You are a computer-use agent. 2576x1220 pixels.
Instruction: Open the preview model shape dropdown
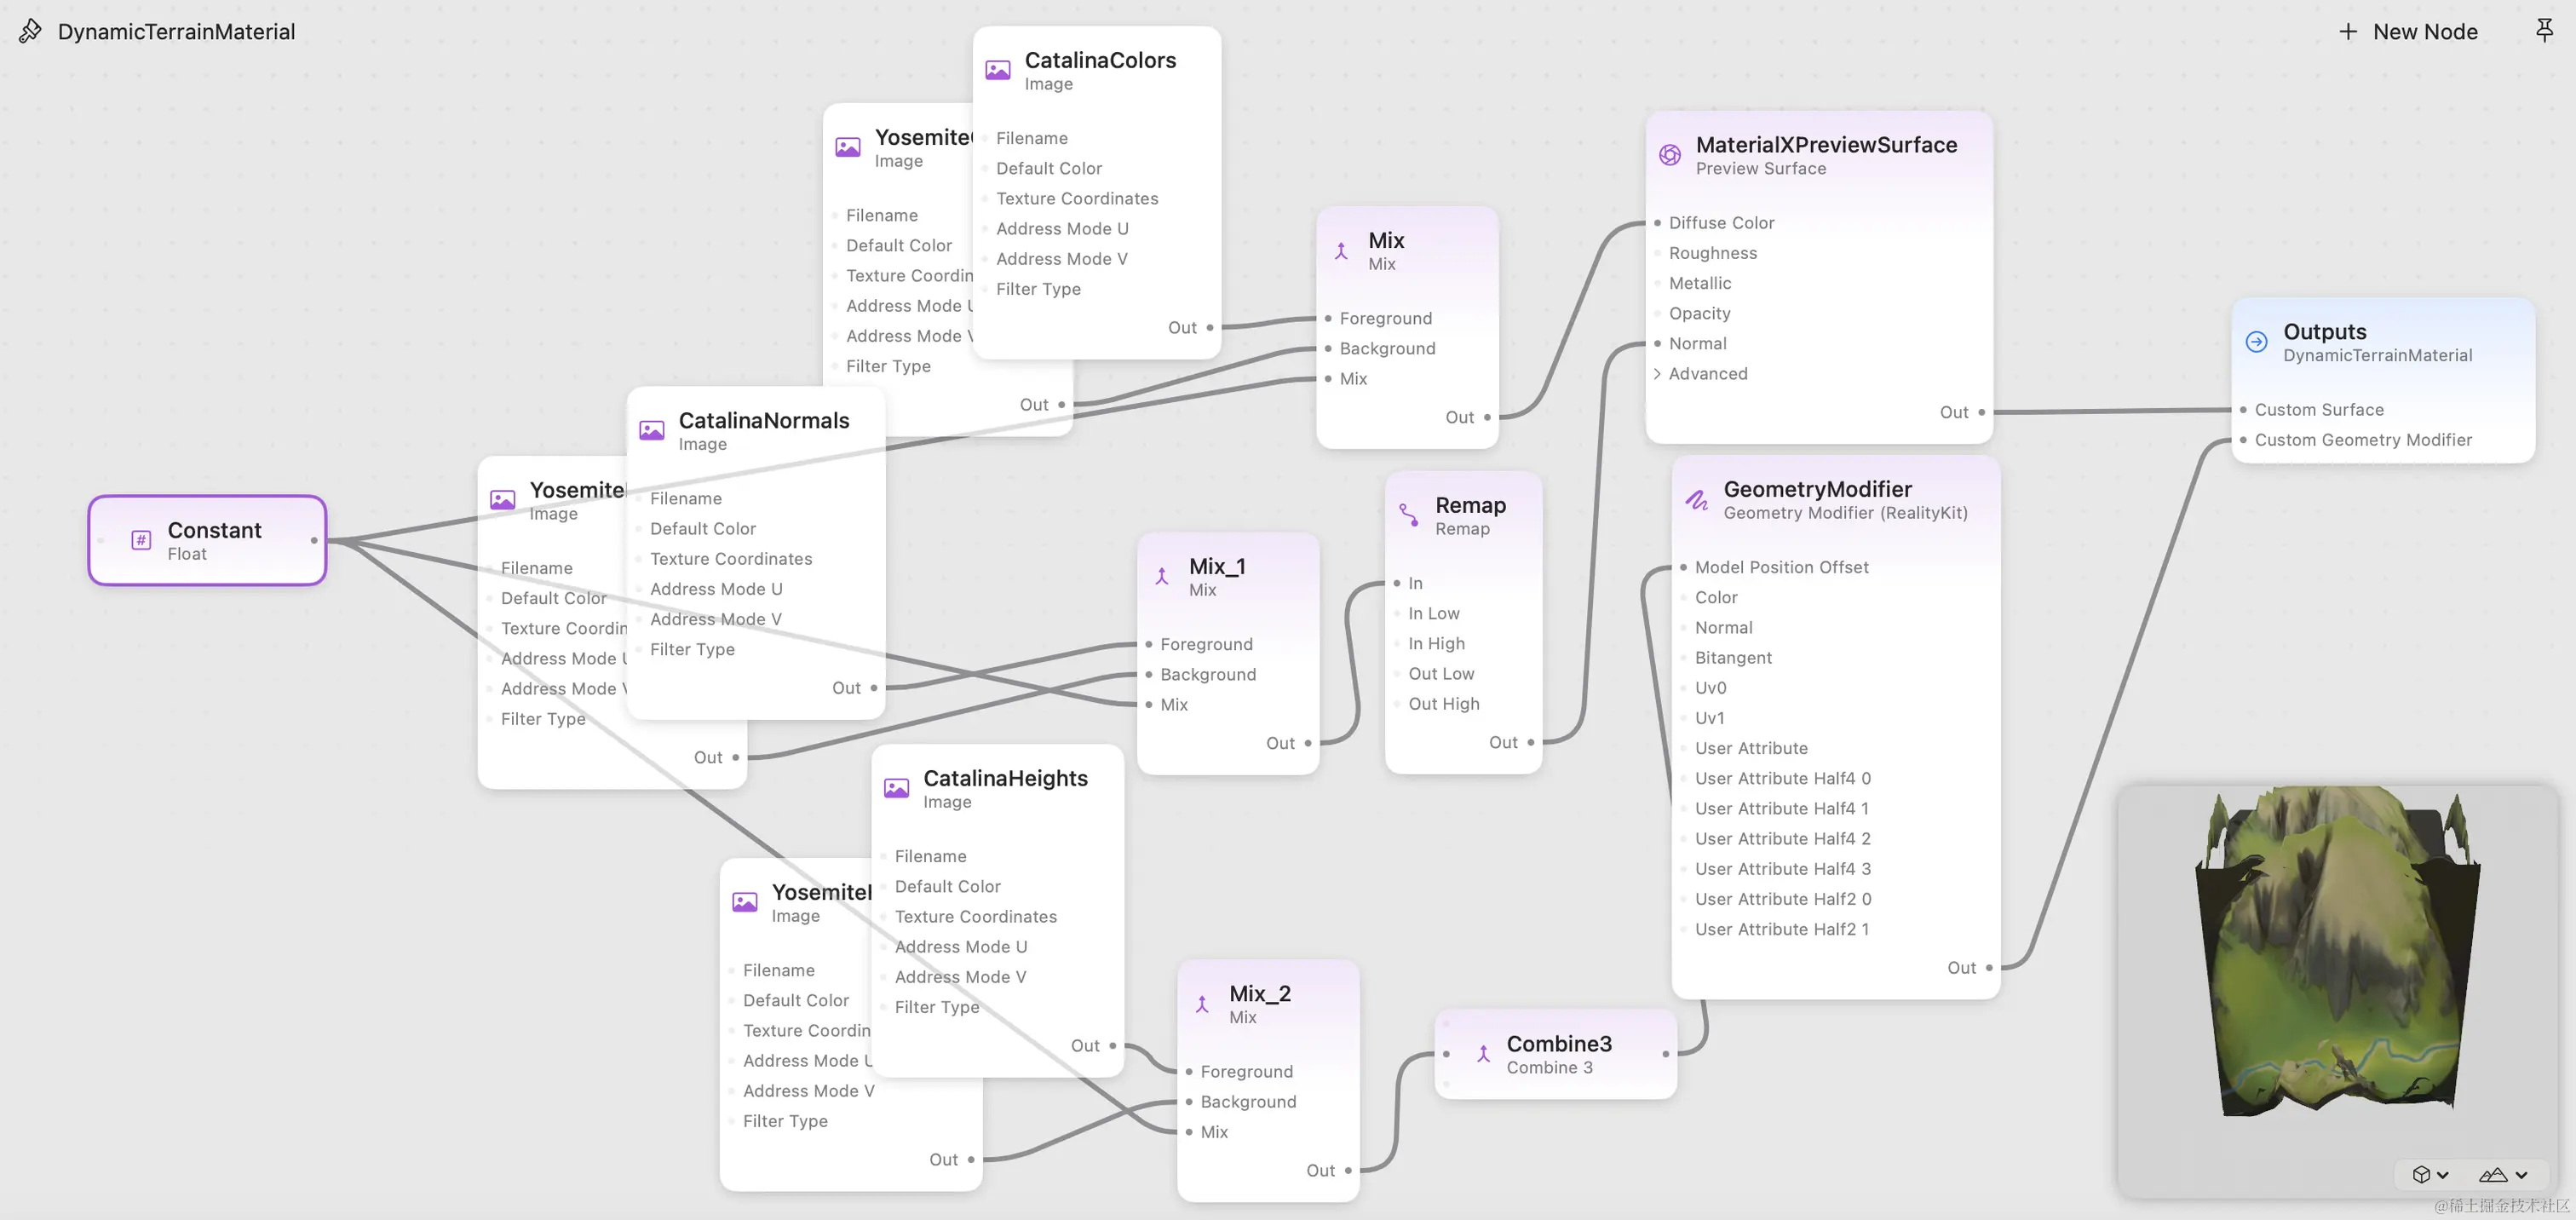(2430, 1174)
